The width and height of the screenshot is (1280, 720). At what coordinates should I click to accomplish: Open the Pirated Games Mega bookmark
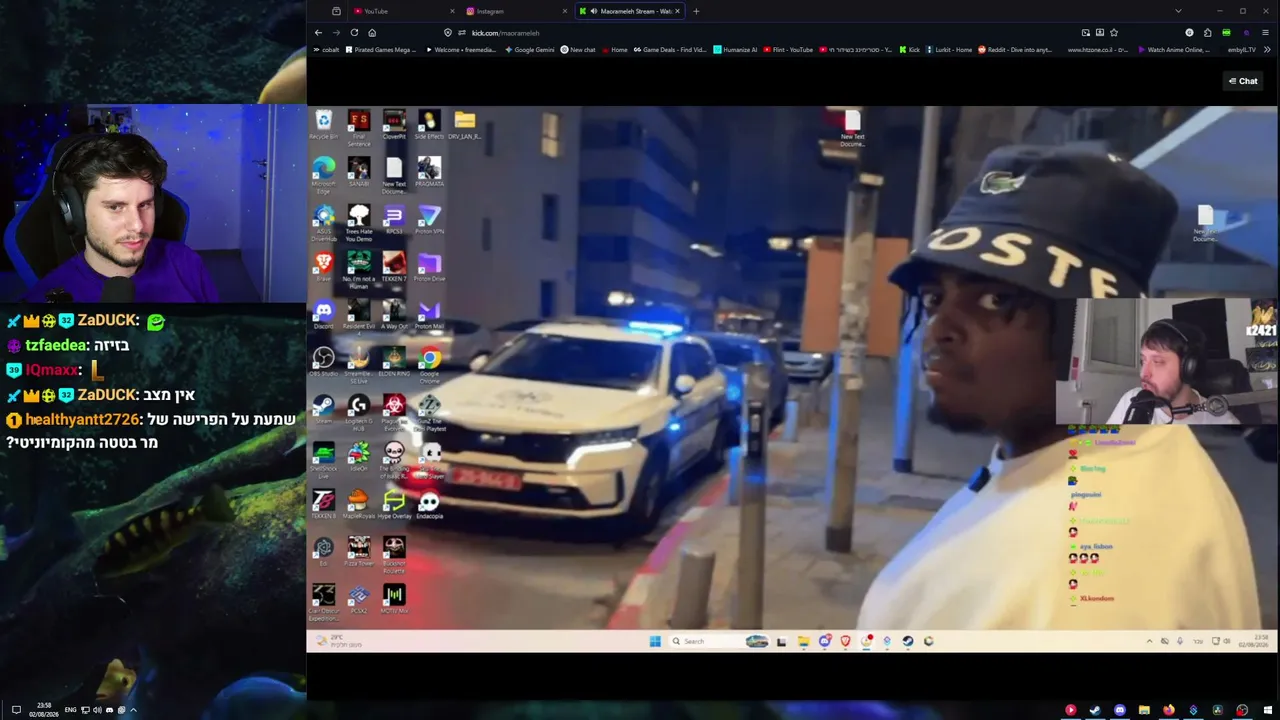380,49
